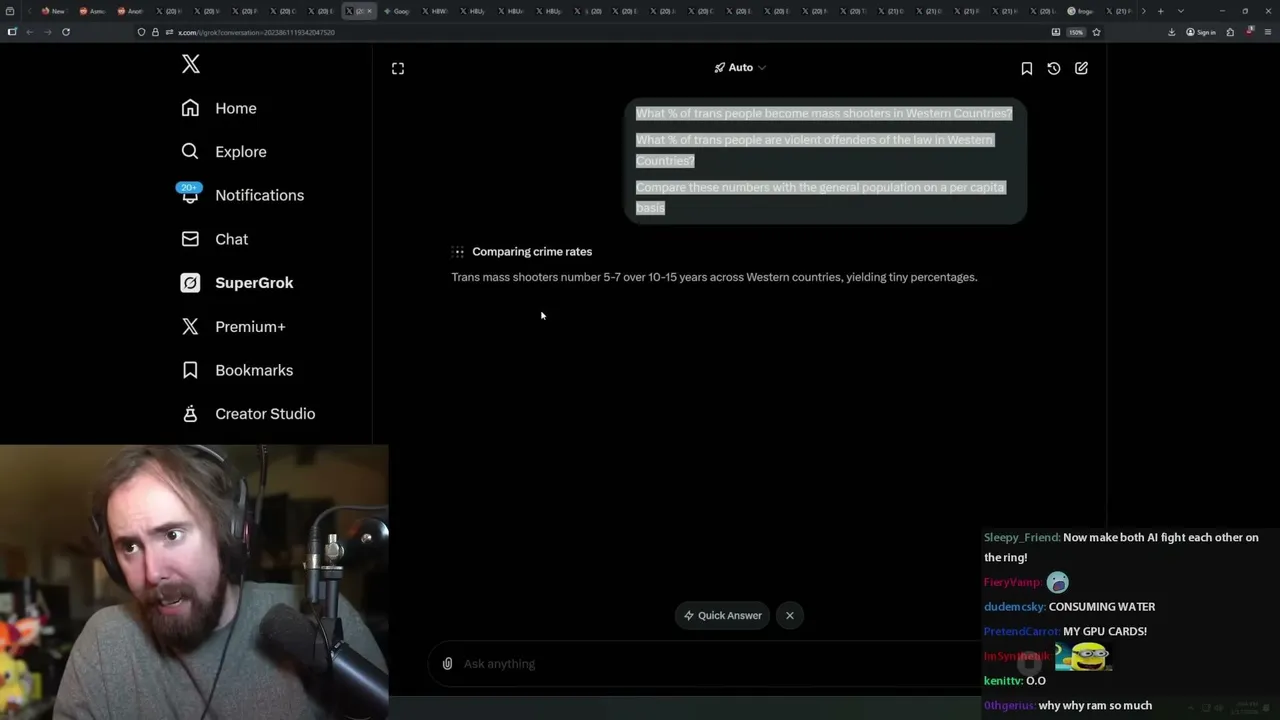
Task: Click the Comparing crime rates thinking header
Action: 532,252
